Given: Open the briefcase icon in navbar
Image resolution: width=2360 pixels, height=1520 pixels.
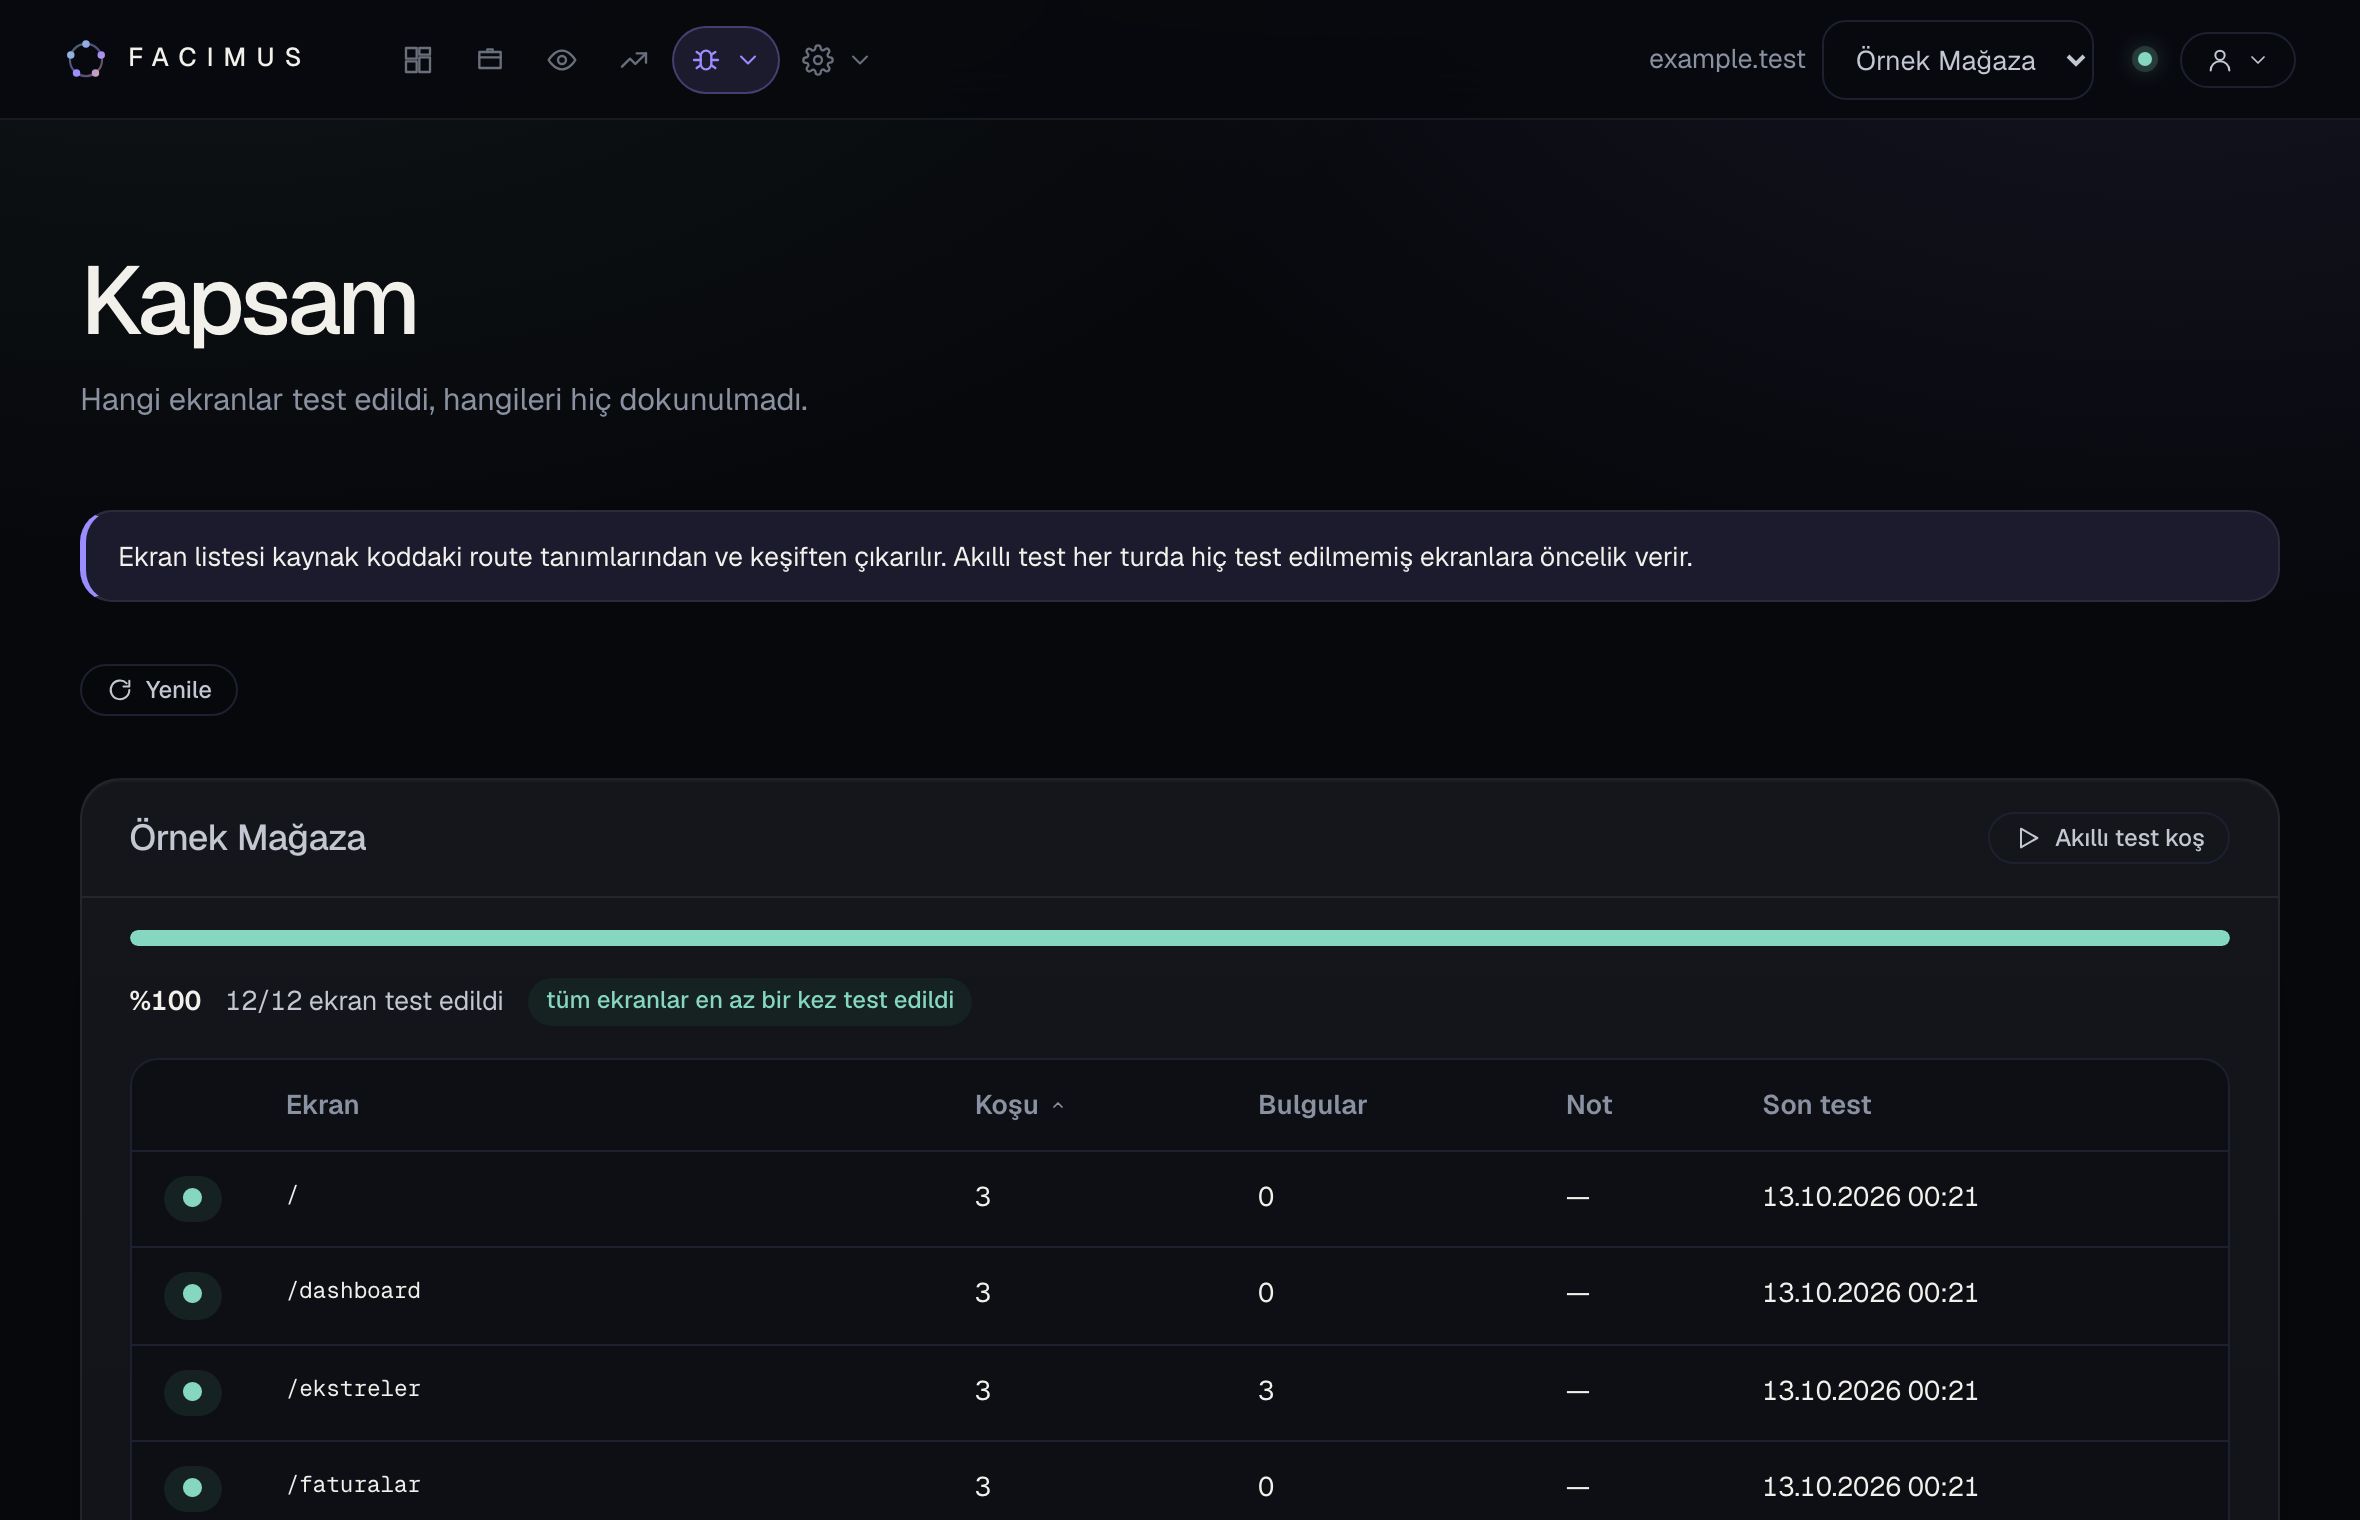Looking at the screenshot, I should point(490,60).
